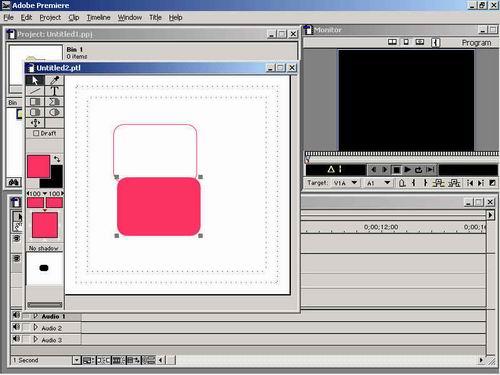The height and width of the screenshot is (375, 500).
Task: Expand the Audio 2 track triangle
Action: point(35,328)
